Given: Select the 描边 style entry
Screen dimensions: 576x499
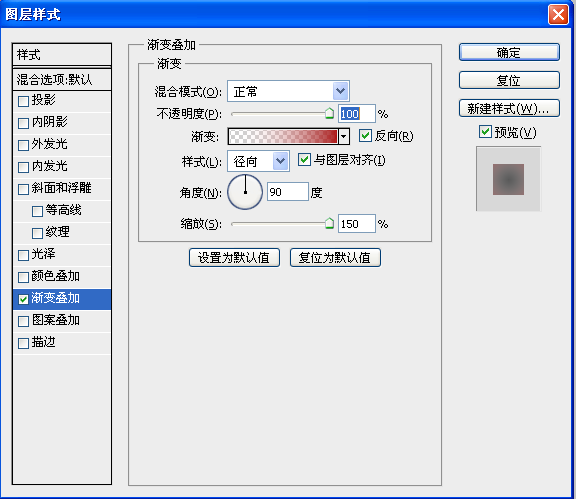Looking at the screenshot, I should [x=62, y=343].
